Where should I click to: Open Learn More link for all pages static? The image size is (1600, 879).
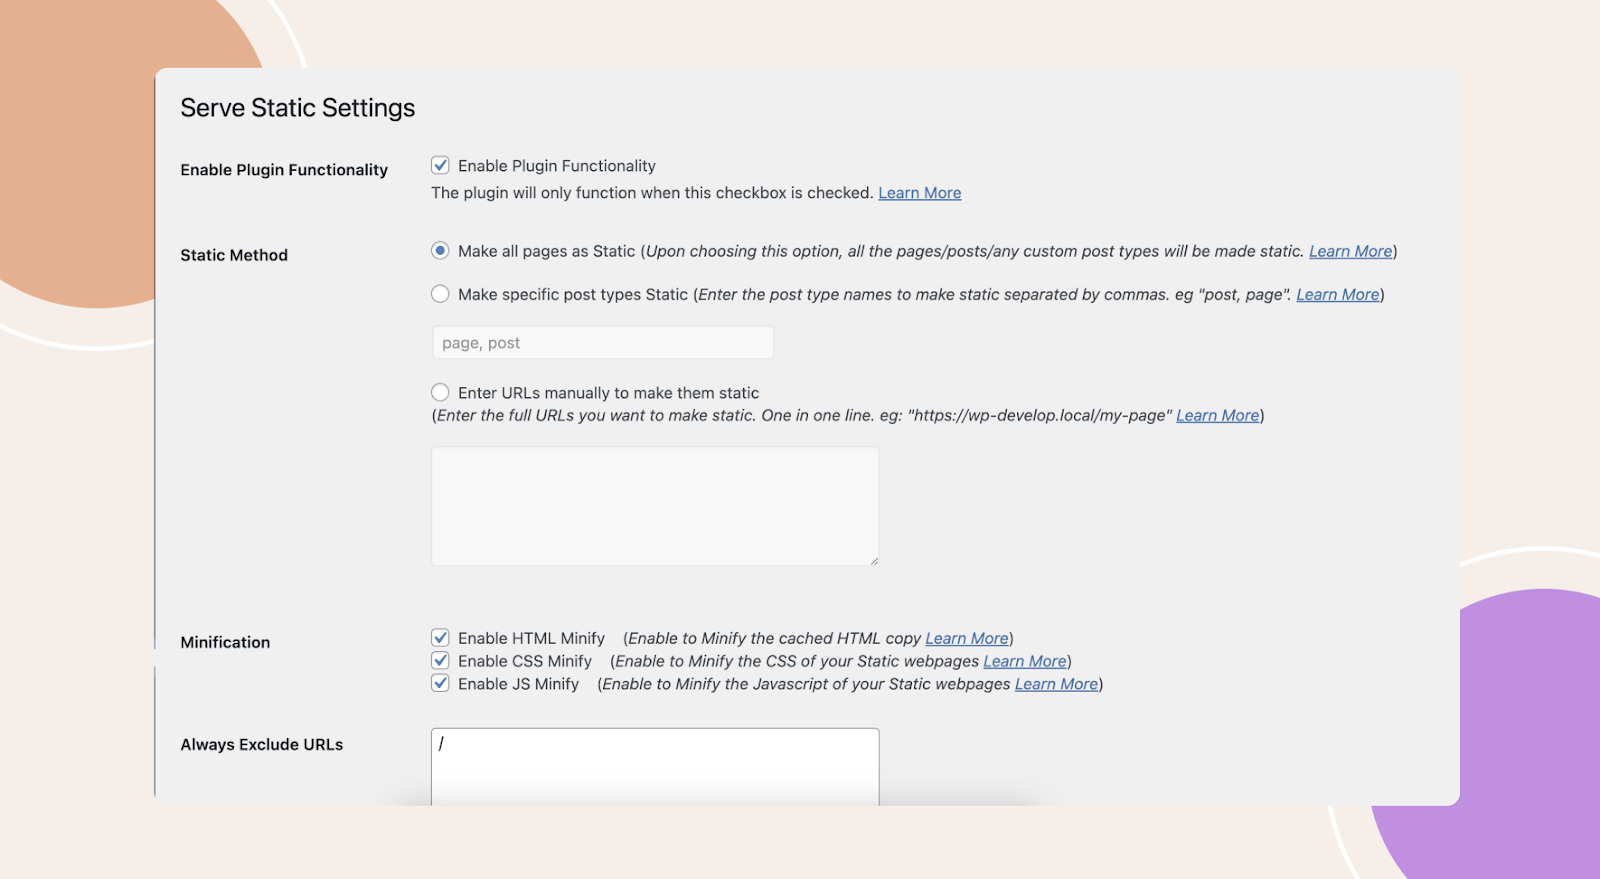coord(1350,251)
